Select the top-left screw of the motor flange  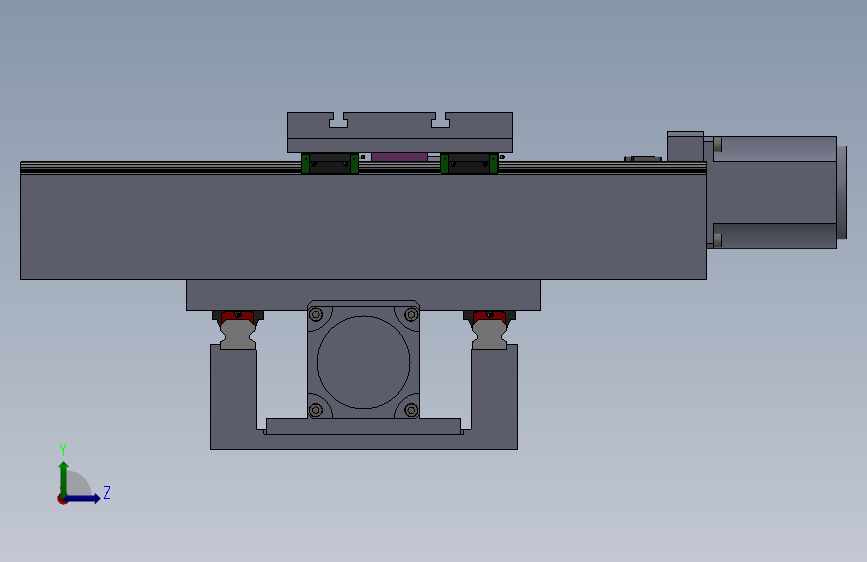[x=316, y=315]
